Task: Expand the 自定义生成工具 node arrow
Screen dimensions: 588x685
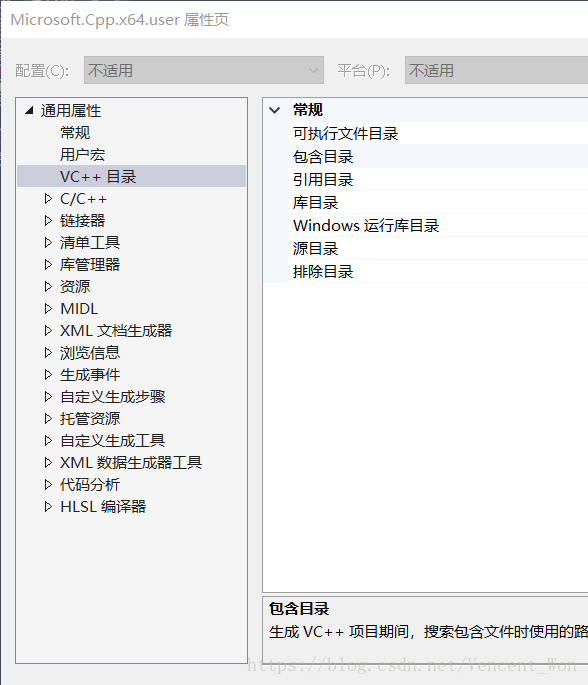Action: [x=48, y=440]
